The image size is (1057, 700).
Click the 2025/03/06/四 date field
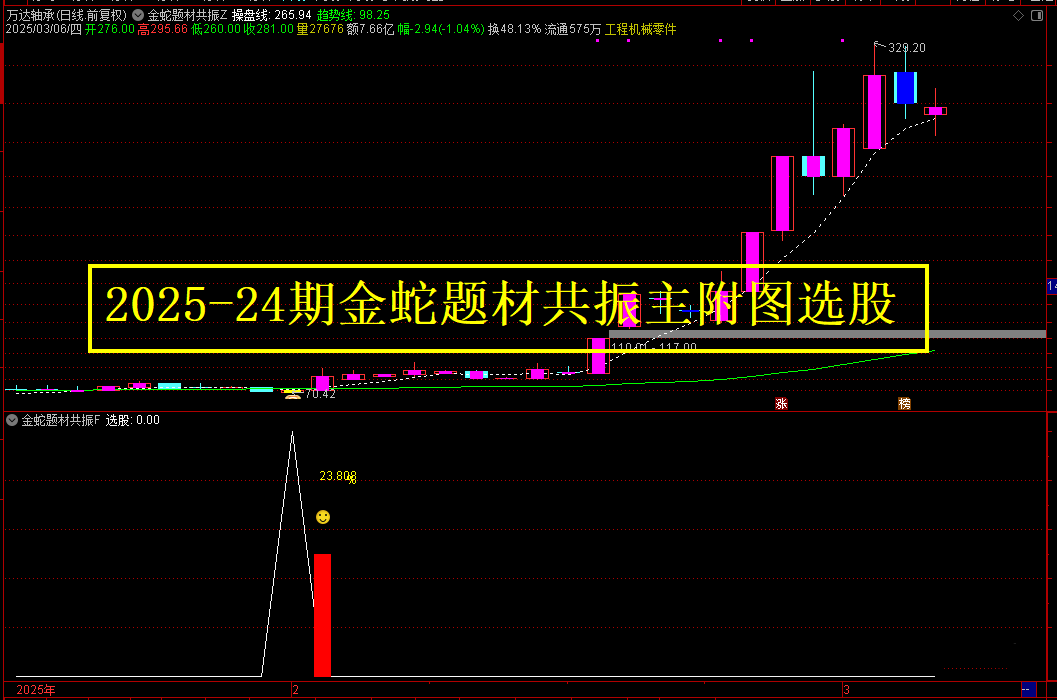coord(45,30)
